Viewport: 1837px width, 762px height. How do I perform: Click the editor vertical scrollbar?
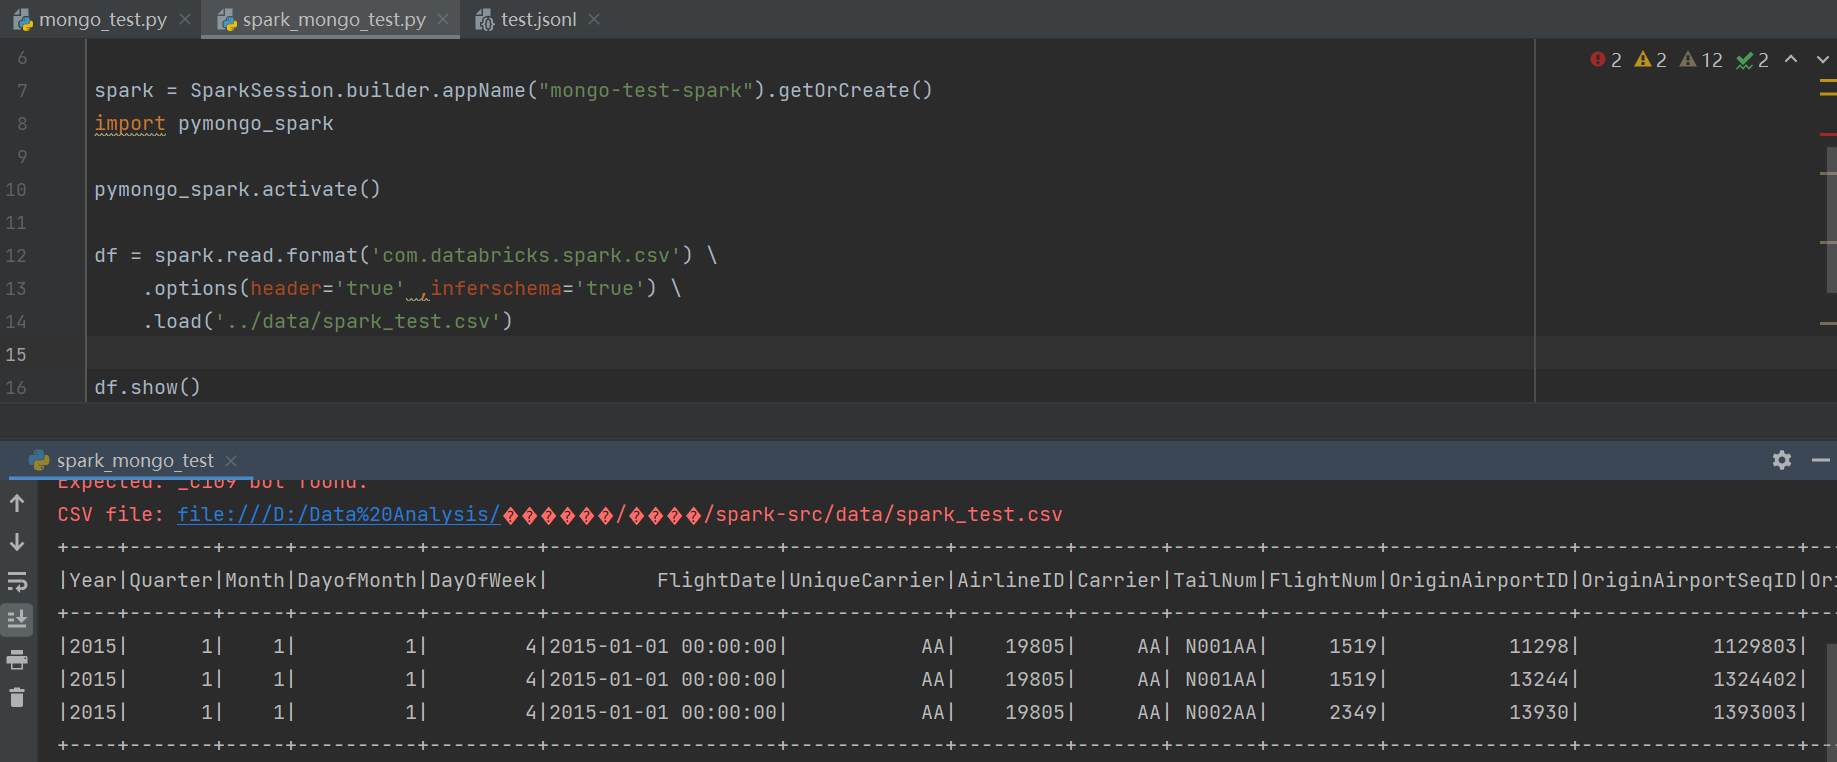point(1831,220)
